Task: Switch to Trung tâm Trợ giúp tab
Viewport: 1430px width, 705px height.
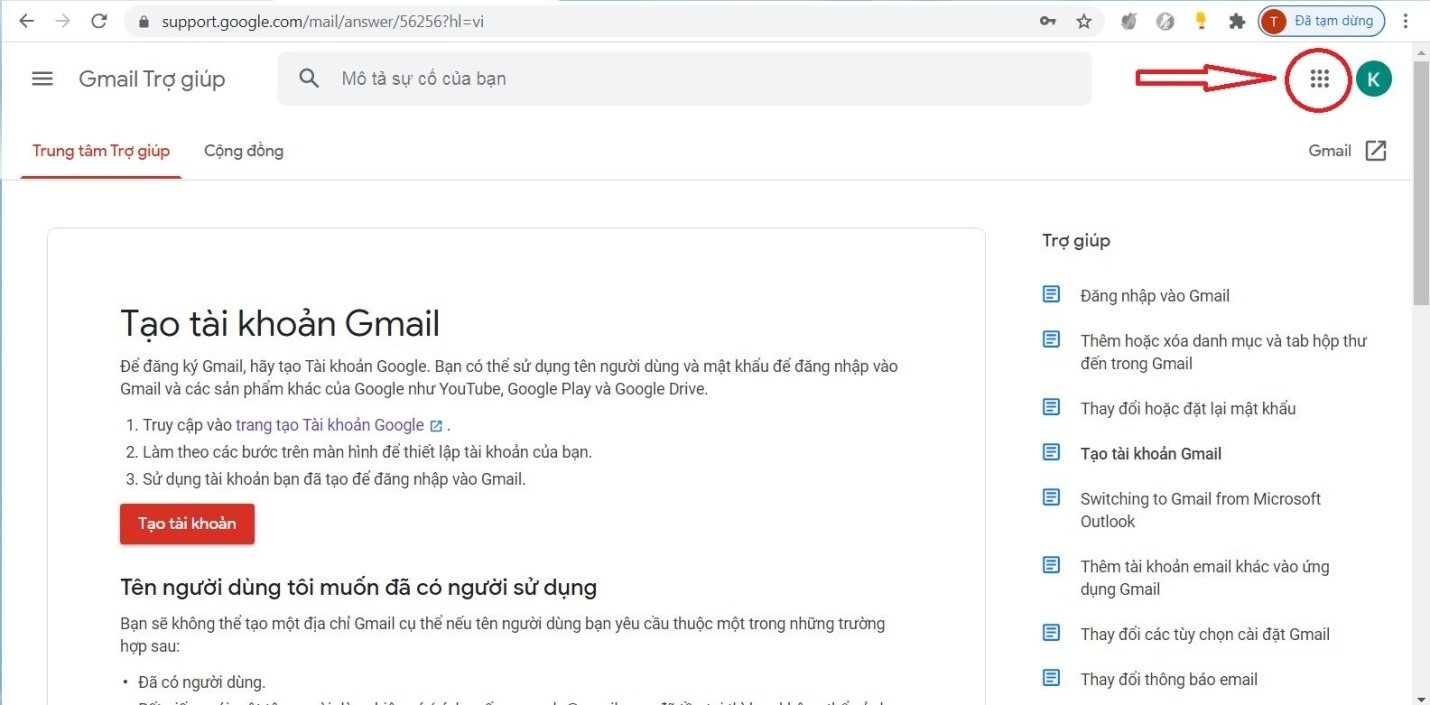Action: click(x=101, y=151)
